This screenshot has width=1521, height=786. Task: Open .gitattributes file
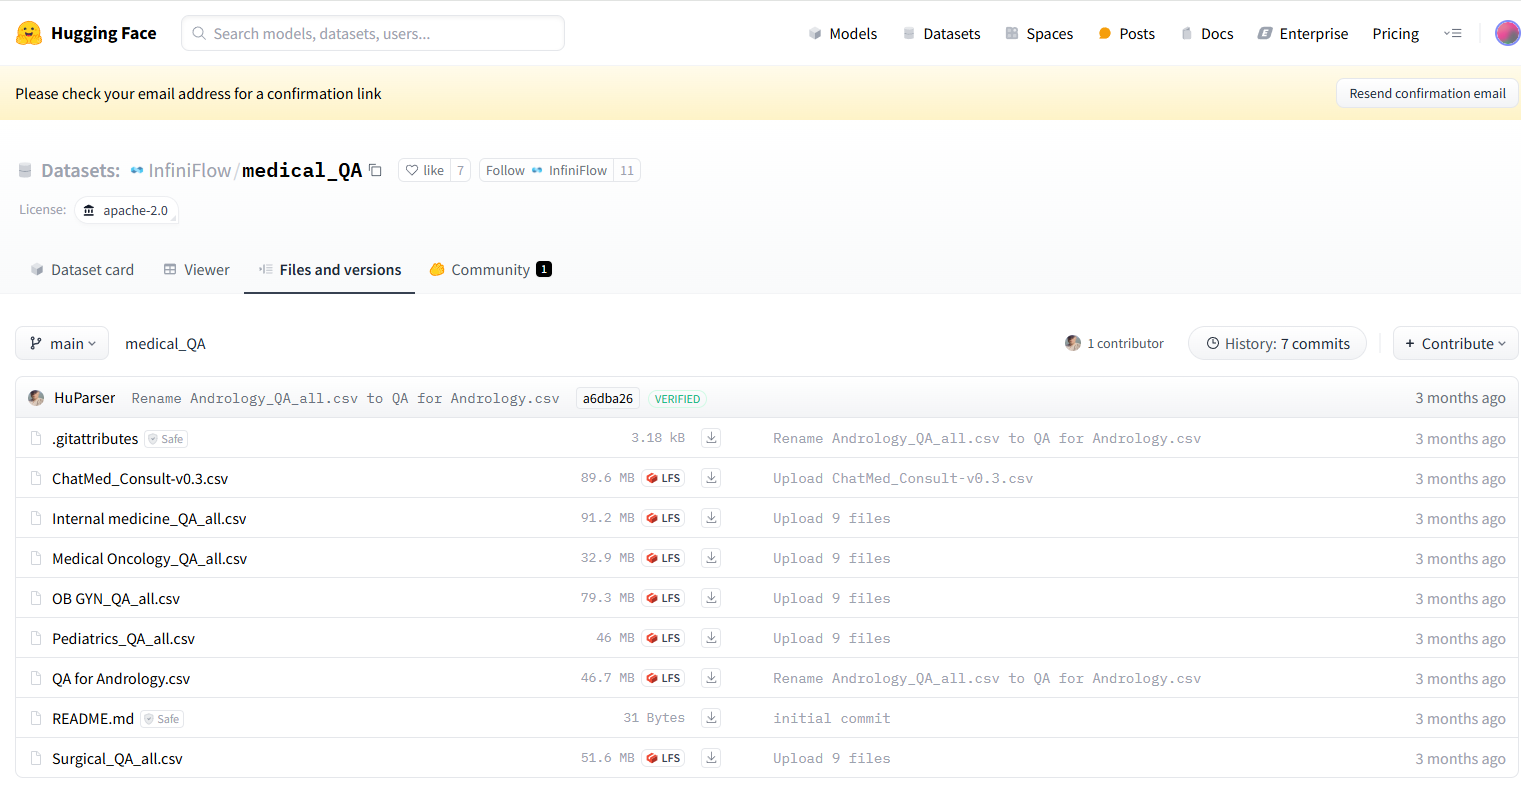pos(95,439)
